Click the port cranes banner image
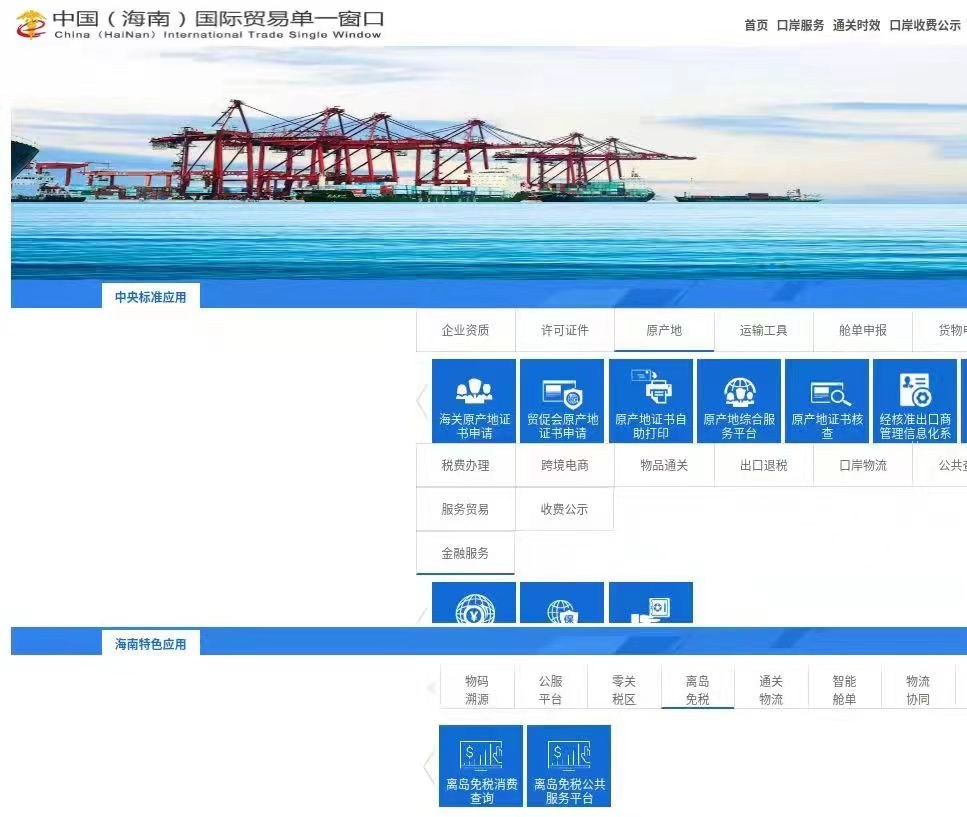Viewport: 967px width, 817px height. pyautogui.click(x=488, y=163)
